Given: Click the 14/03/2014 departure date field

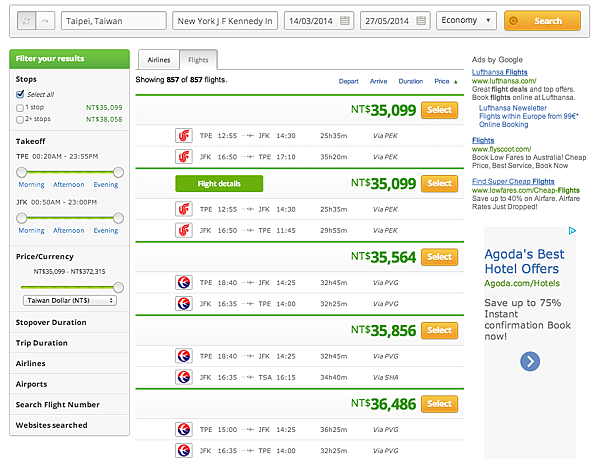Looking at the screenshot, I should point(319,21).
